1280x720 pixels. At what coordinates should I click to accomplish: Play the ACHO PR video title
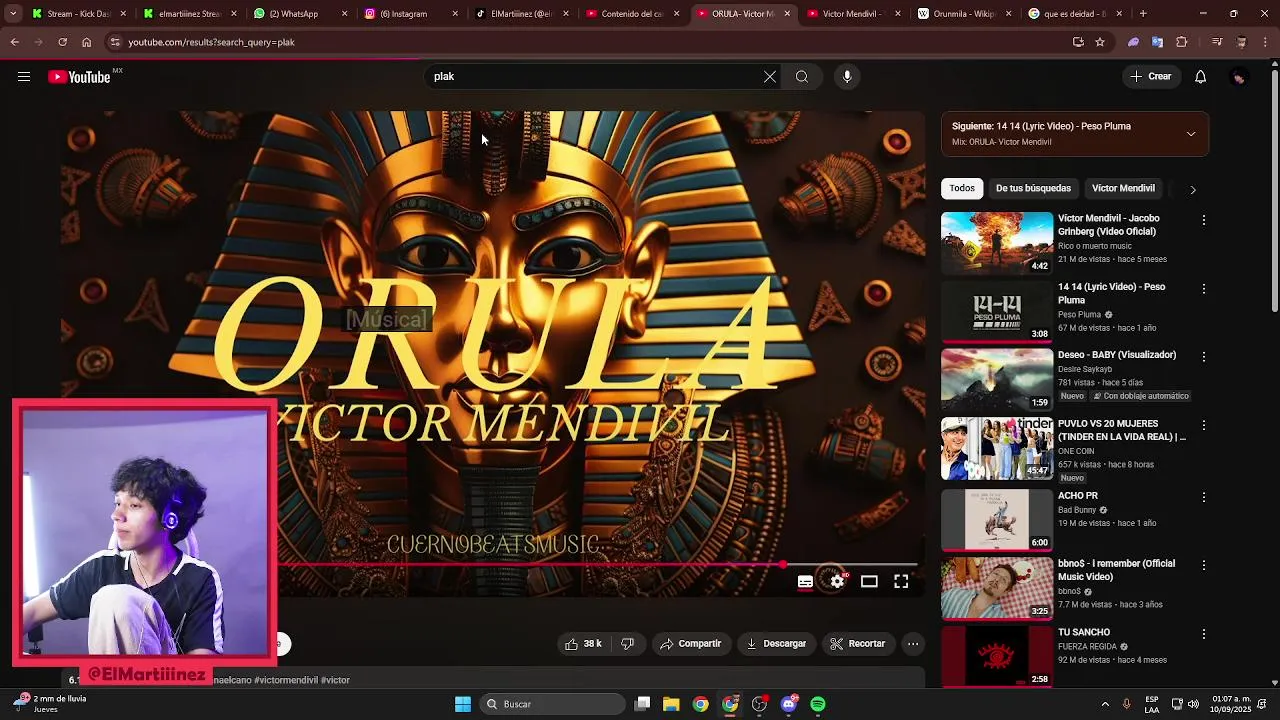click(1078, 496)
